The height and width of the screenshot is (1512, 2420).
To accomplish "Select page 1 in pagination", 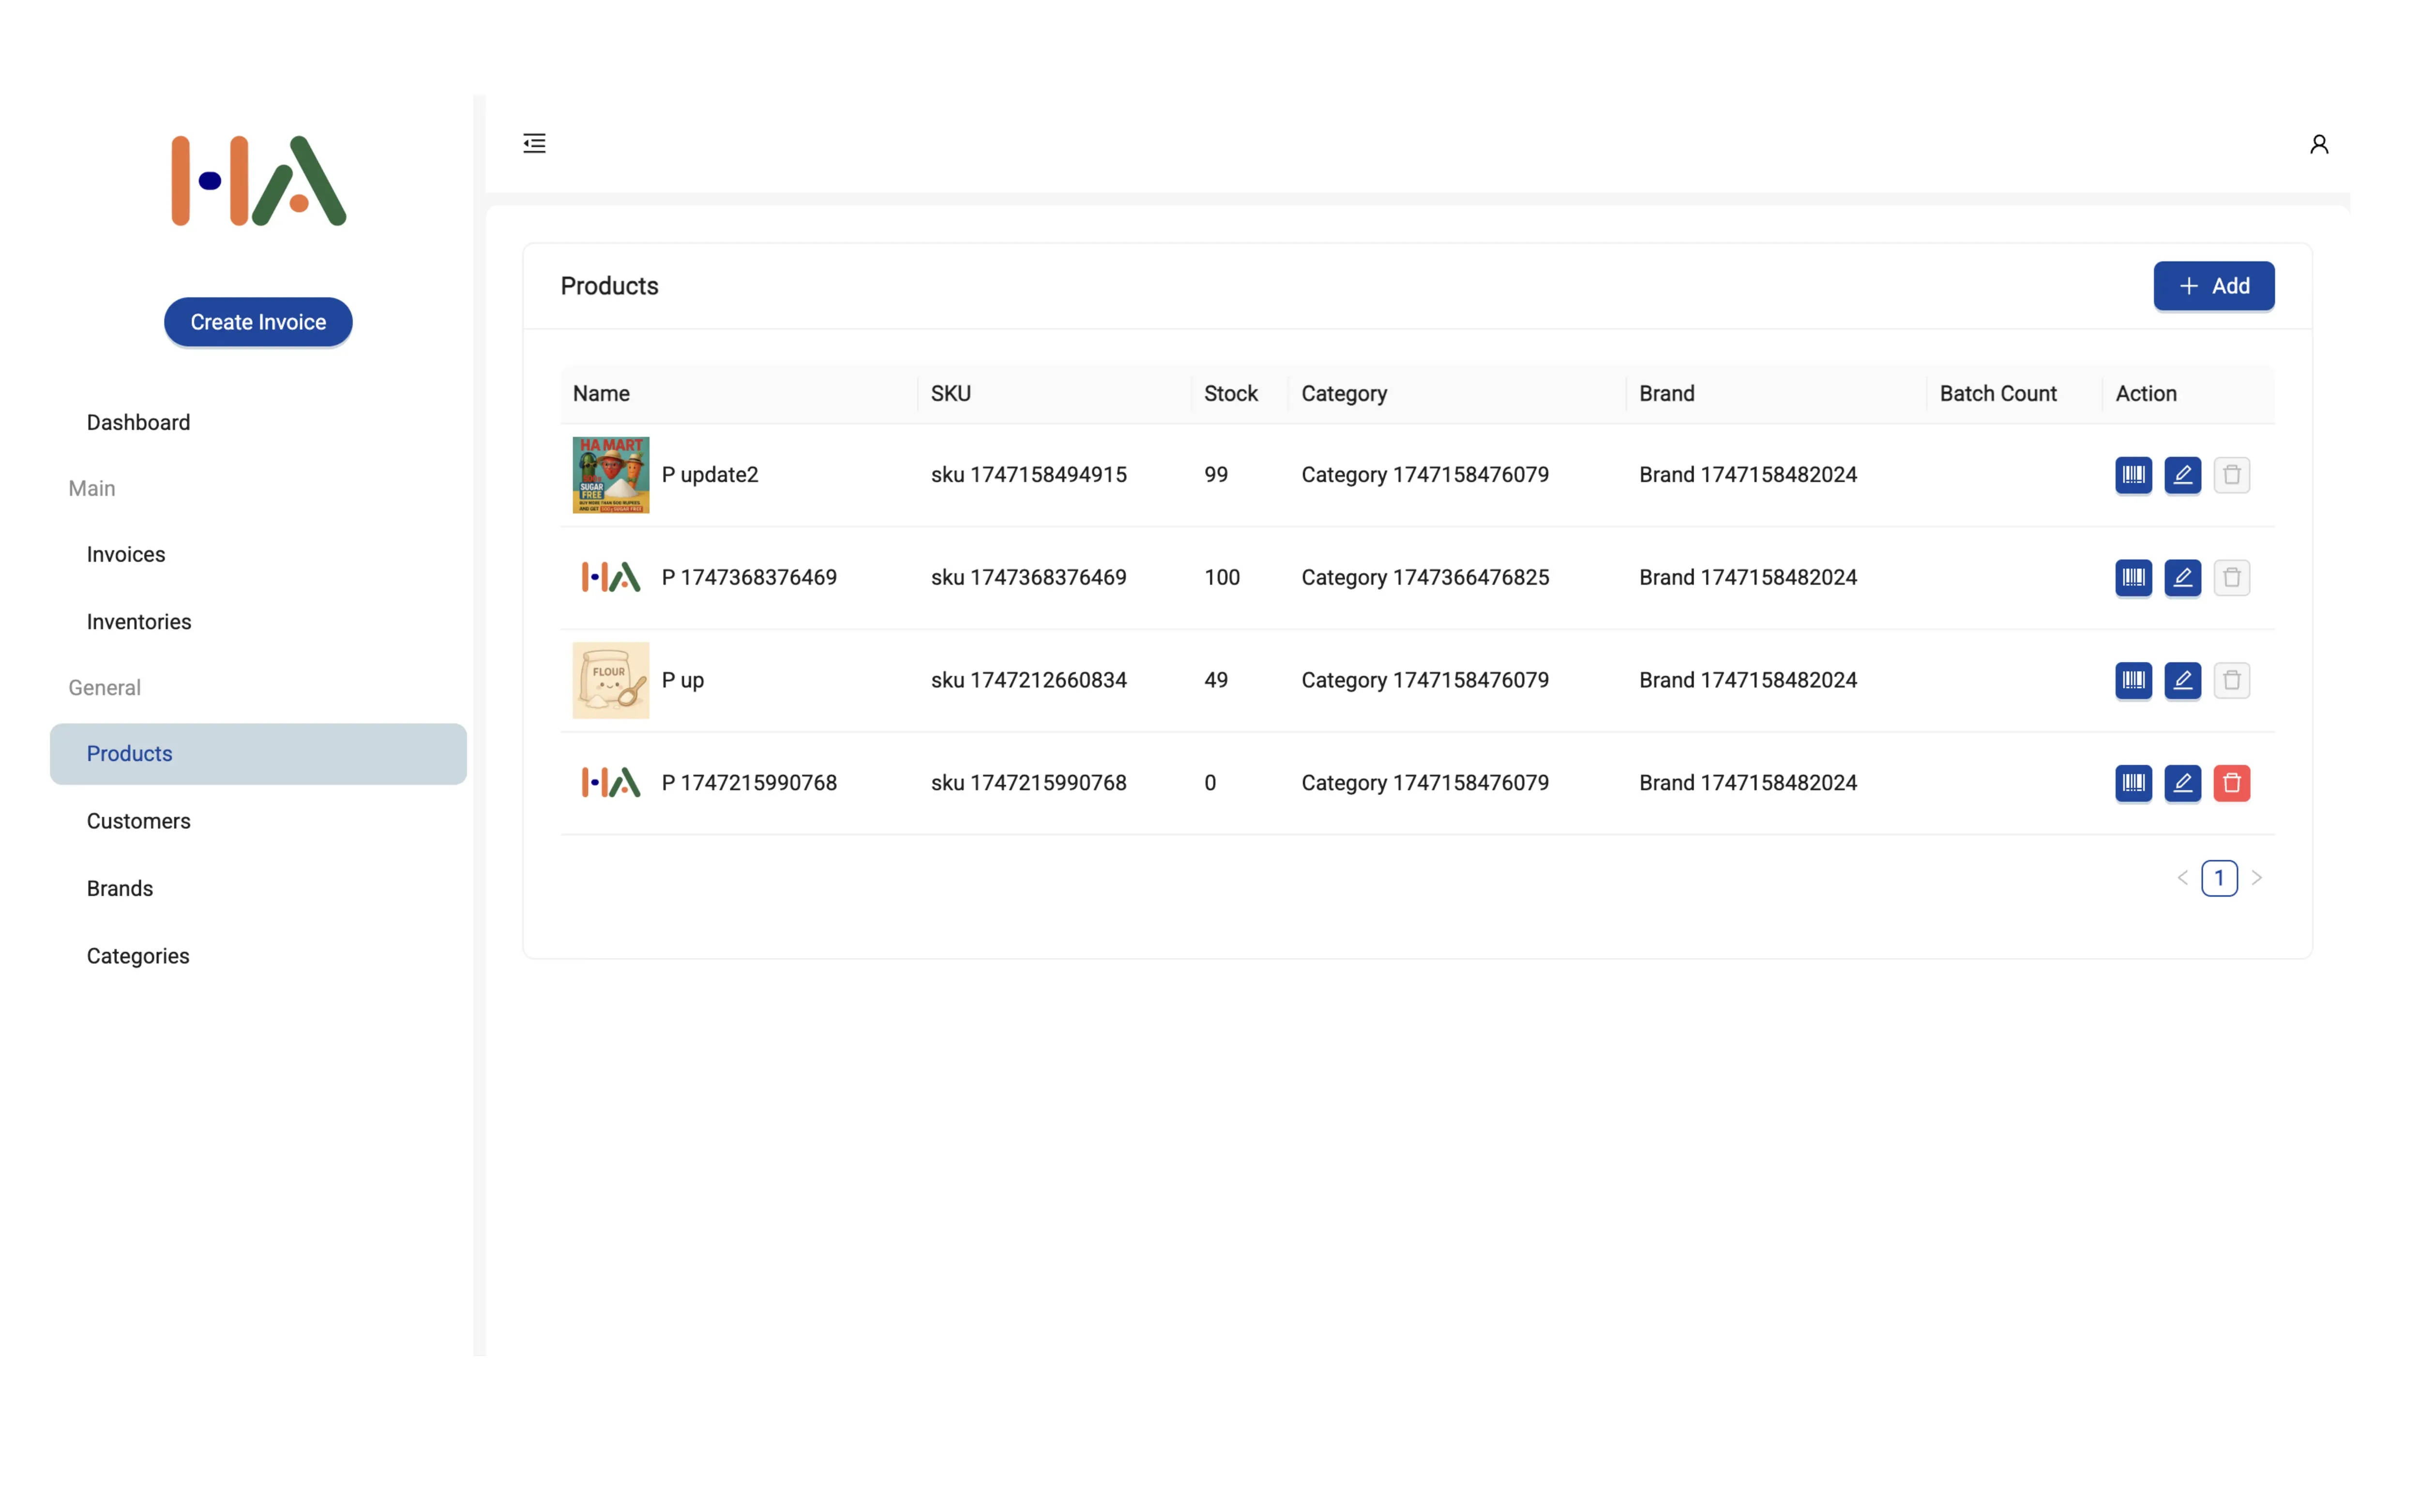I will pyautogui.click(x=2220, y=878).
